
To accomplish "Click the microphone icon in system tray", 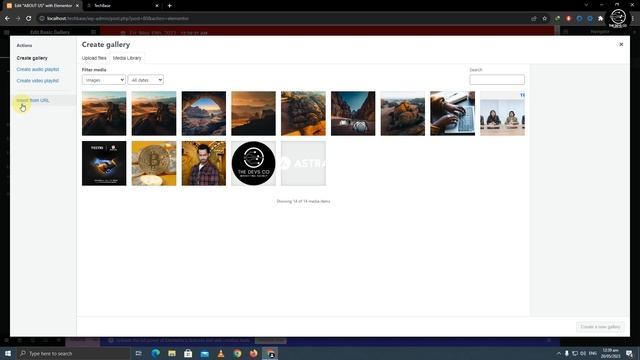I will 567,353.
